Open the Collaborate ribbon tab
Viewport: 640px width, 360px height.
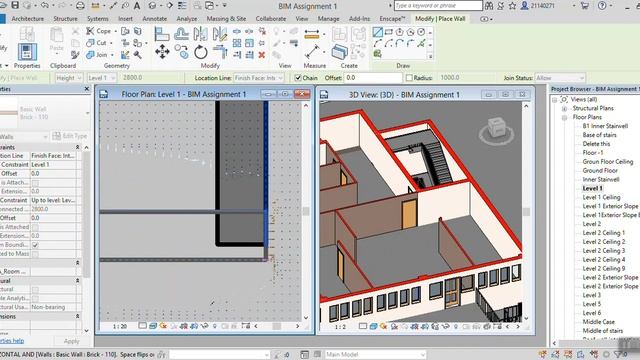click(271, 19)
